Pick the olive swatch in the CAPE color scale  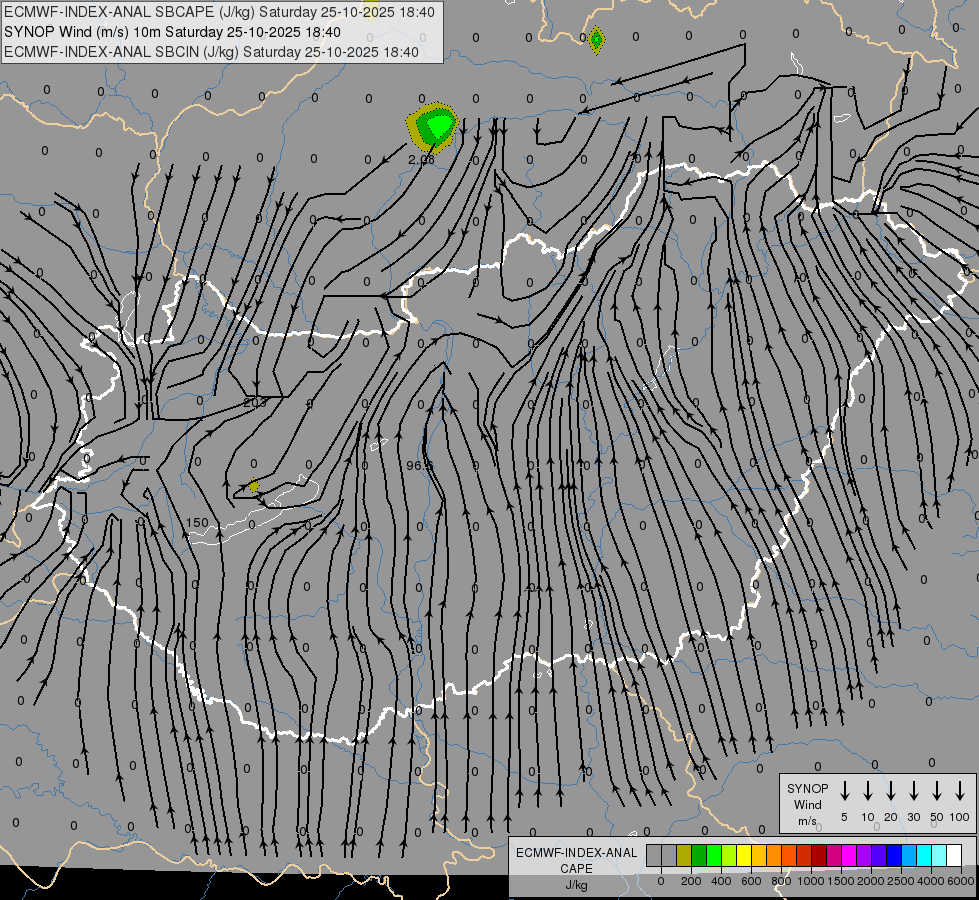(684, 856)
